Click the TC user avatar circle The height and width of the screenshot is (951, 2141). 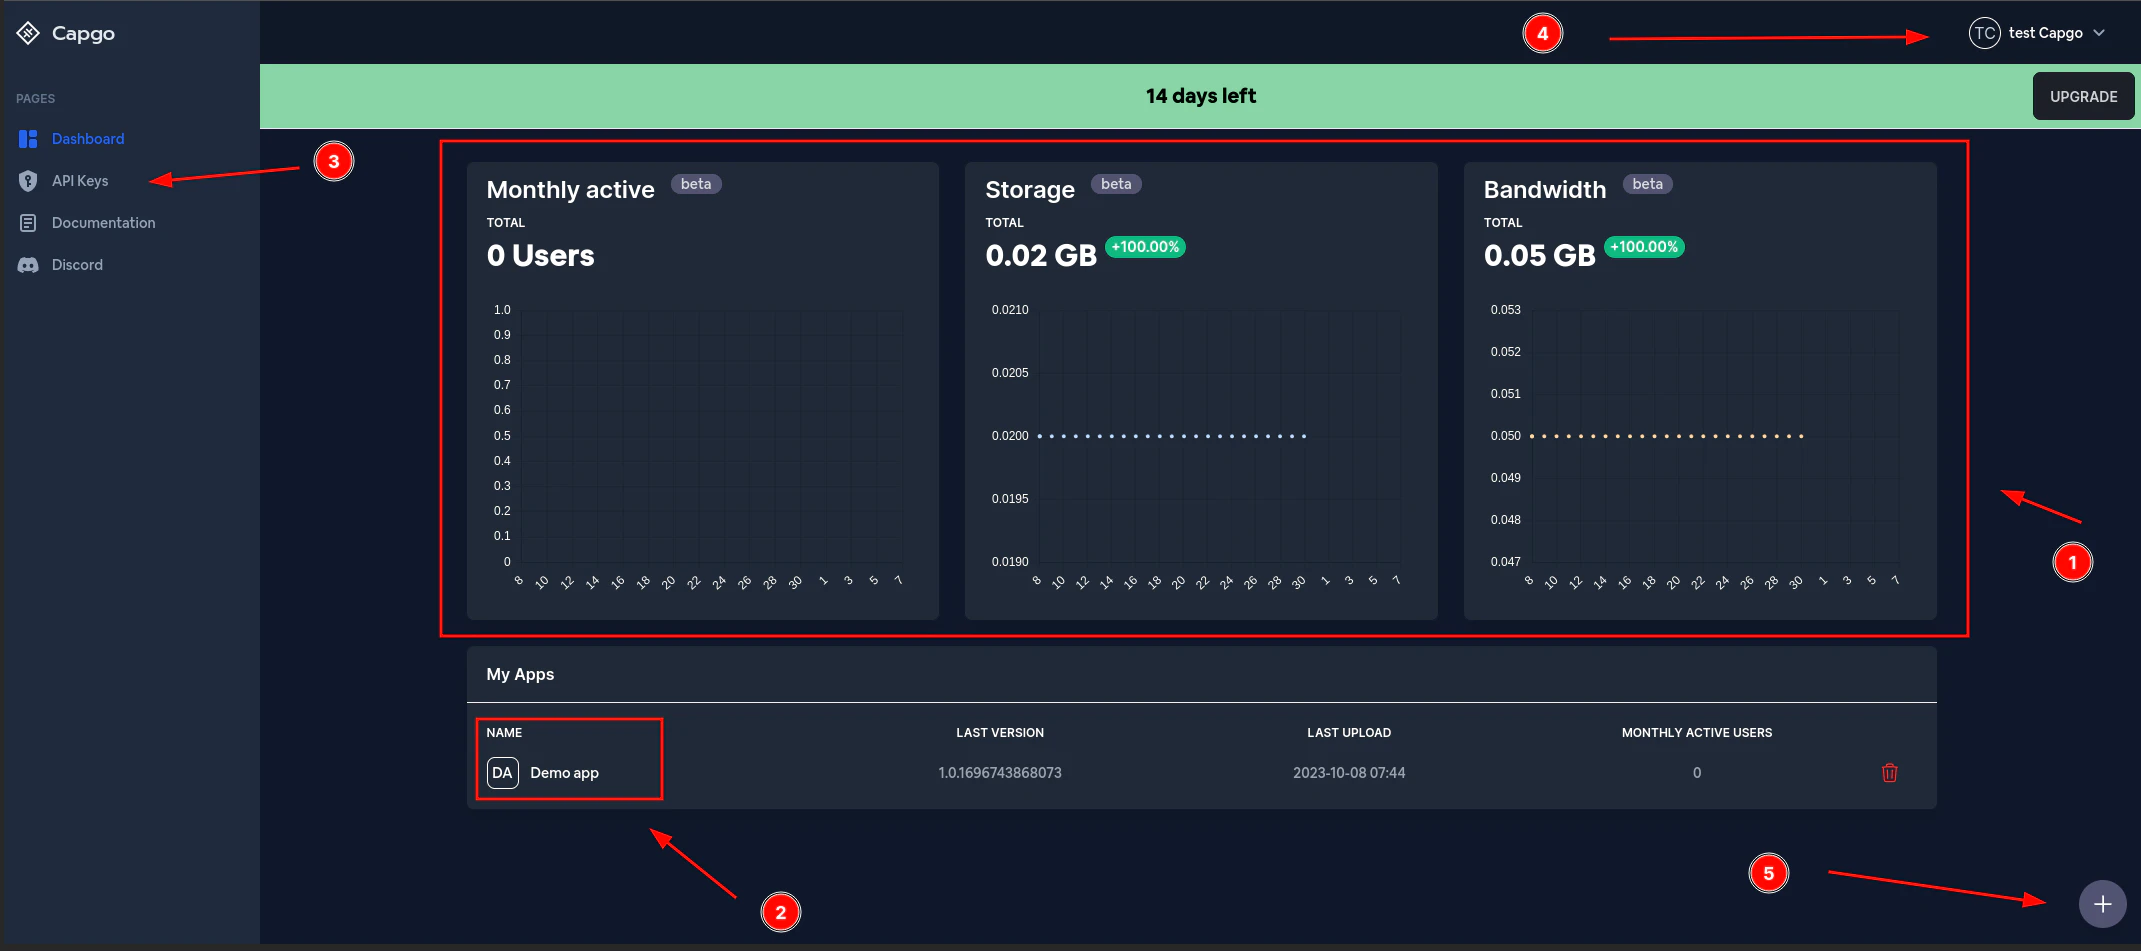click(1984, 33)
